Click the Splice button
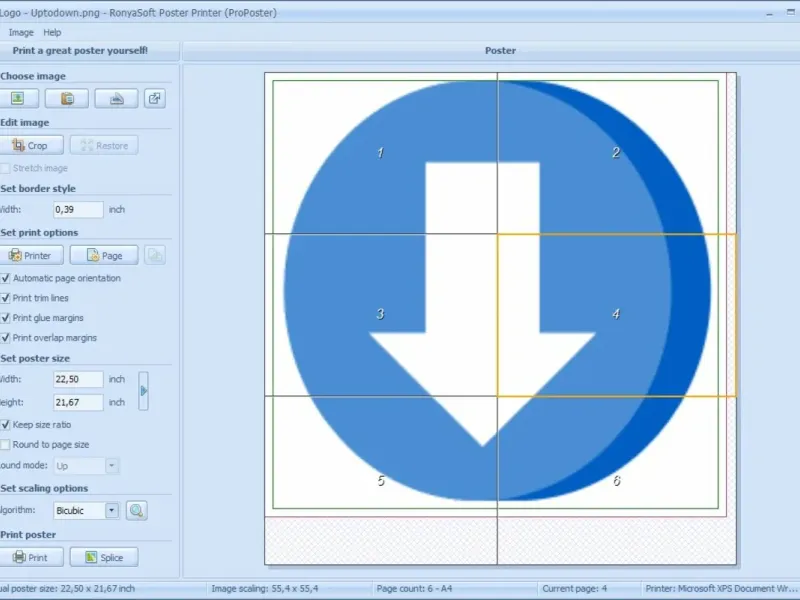The height and width of the screenshot is (600, 800). coord(104,557)
